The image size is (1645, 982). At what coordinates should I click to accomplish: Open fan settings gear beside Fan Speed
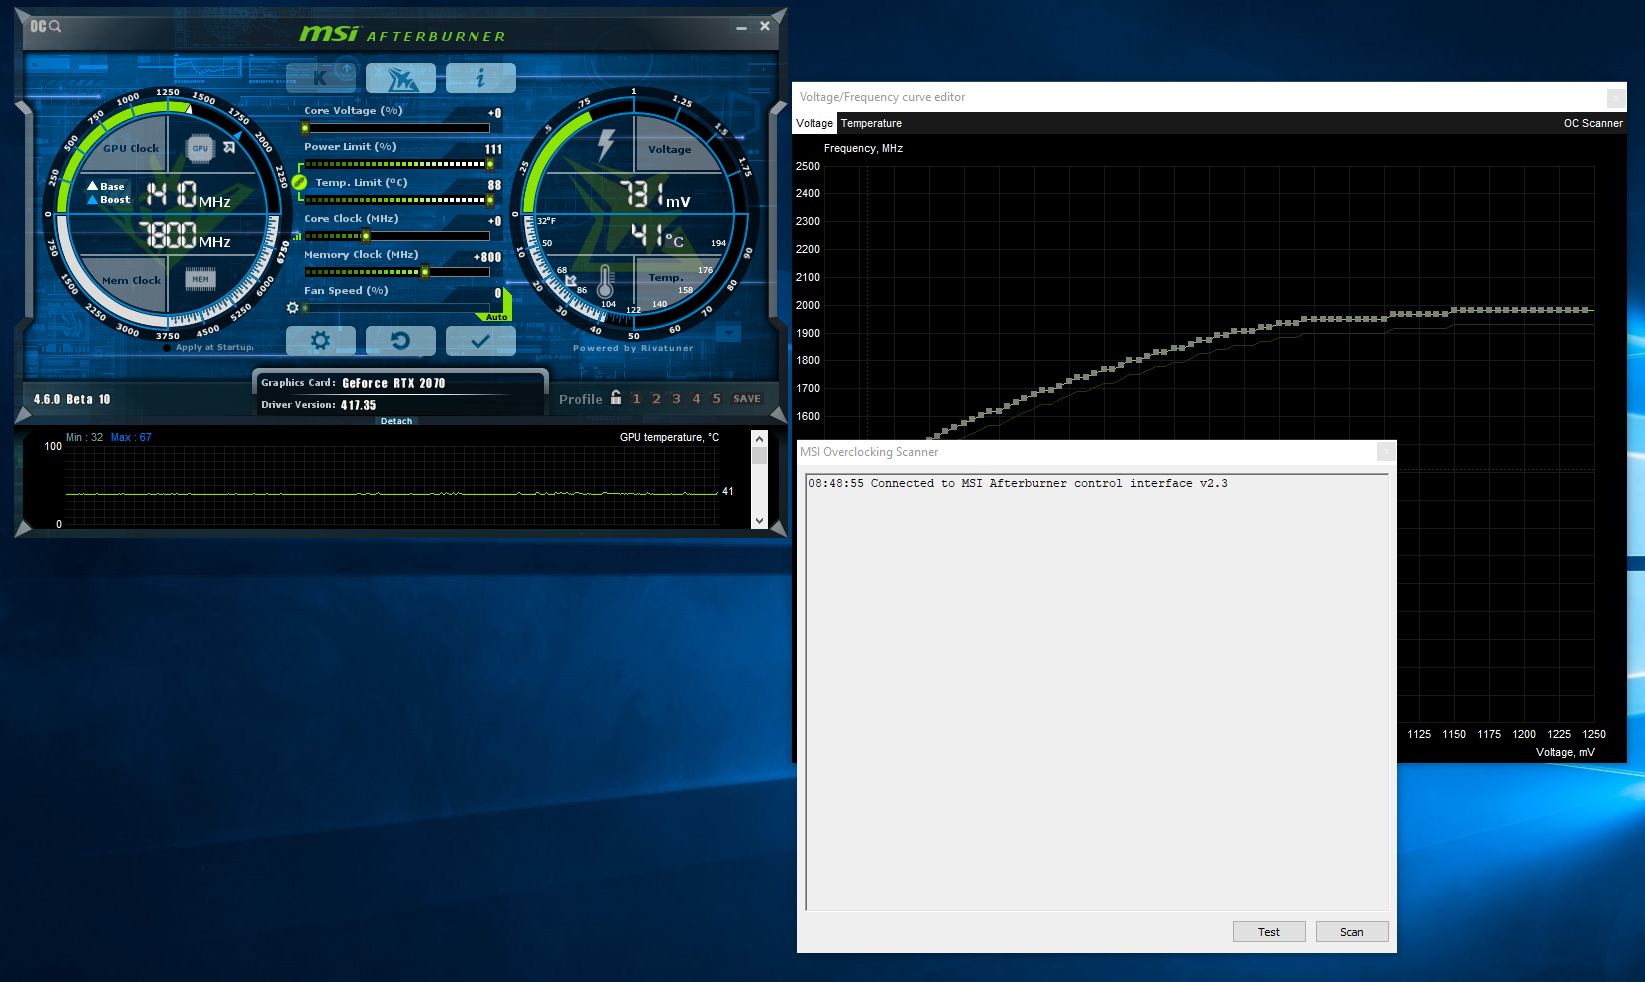click(293, 308)
